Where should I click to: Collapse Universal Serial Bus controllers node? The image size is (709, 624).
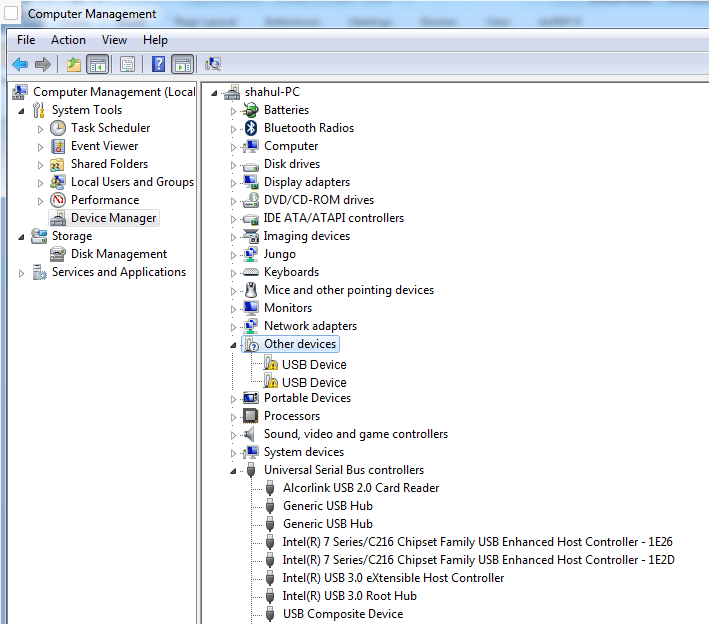tap(233, 471)
